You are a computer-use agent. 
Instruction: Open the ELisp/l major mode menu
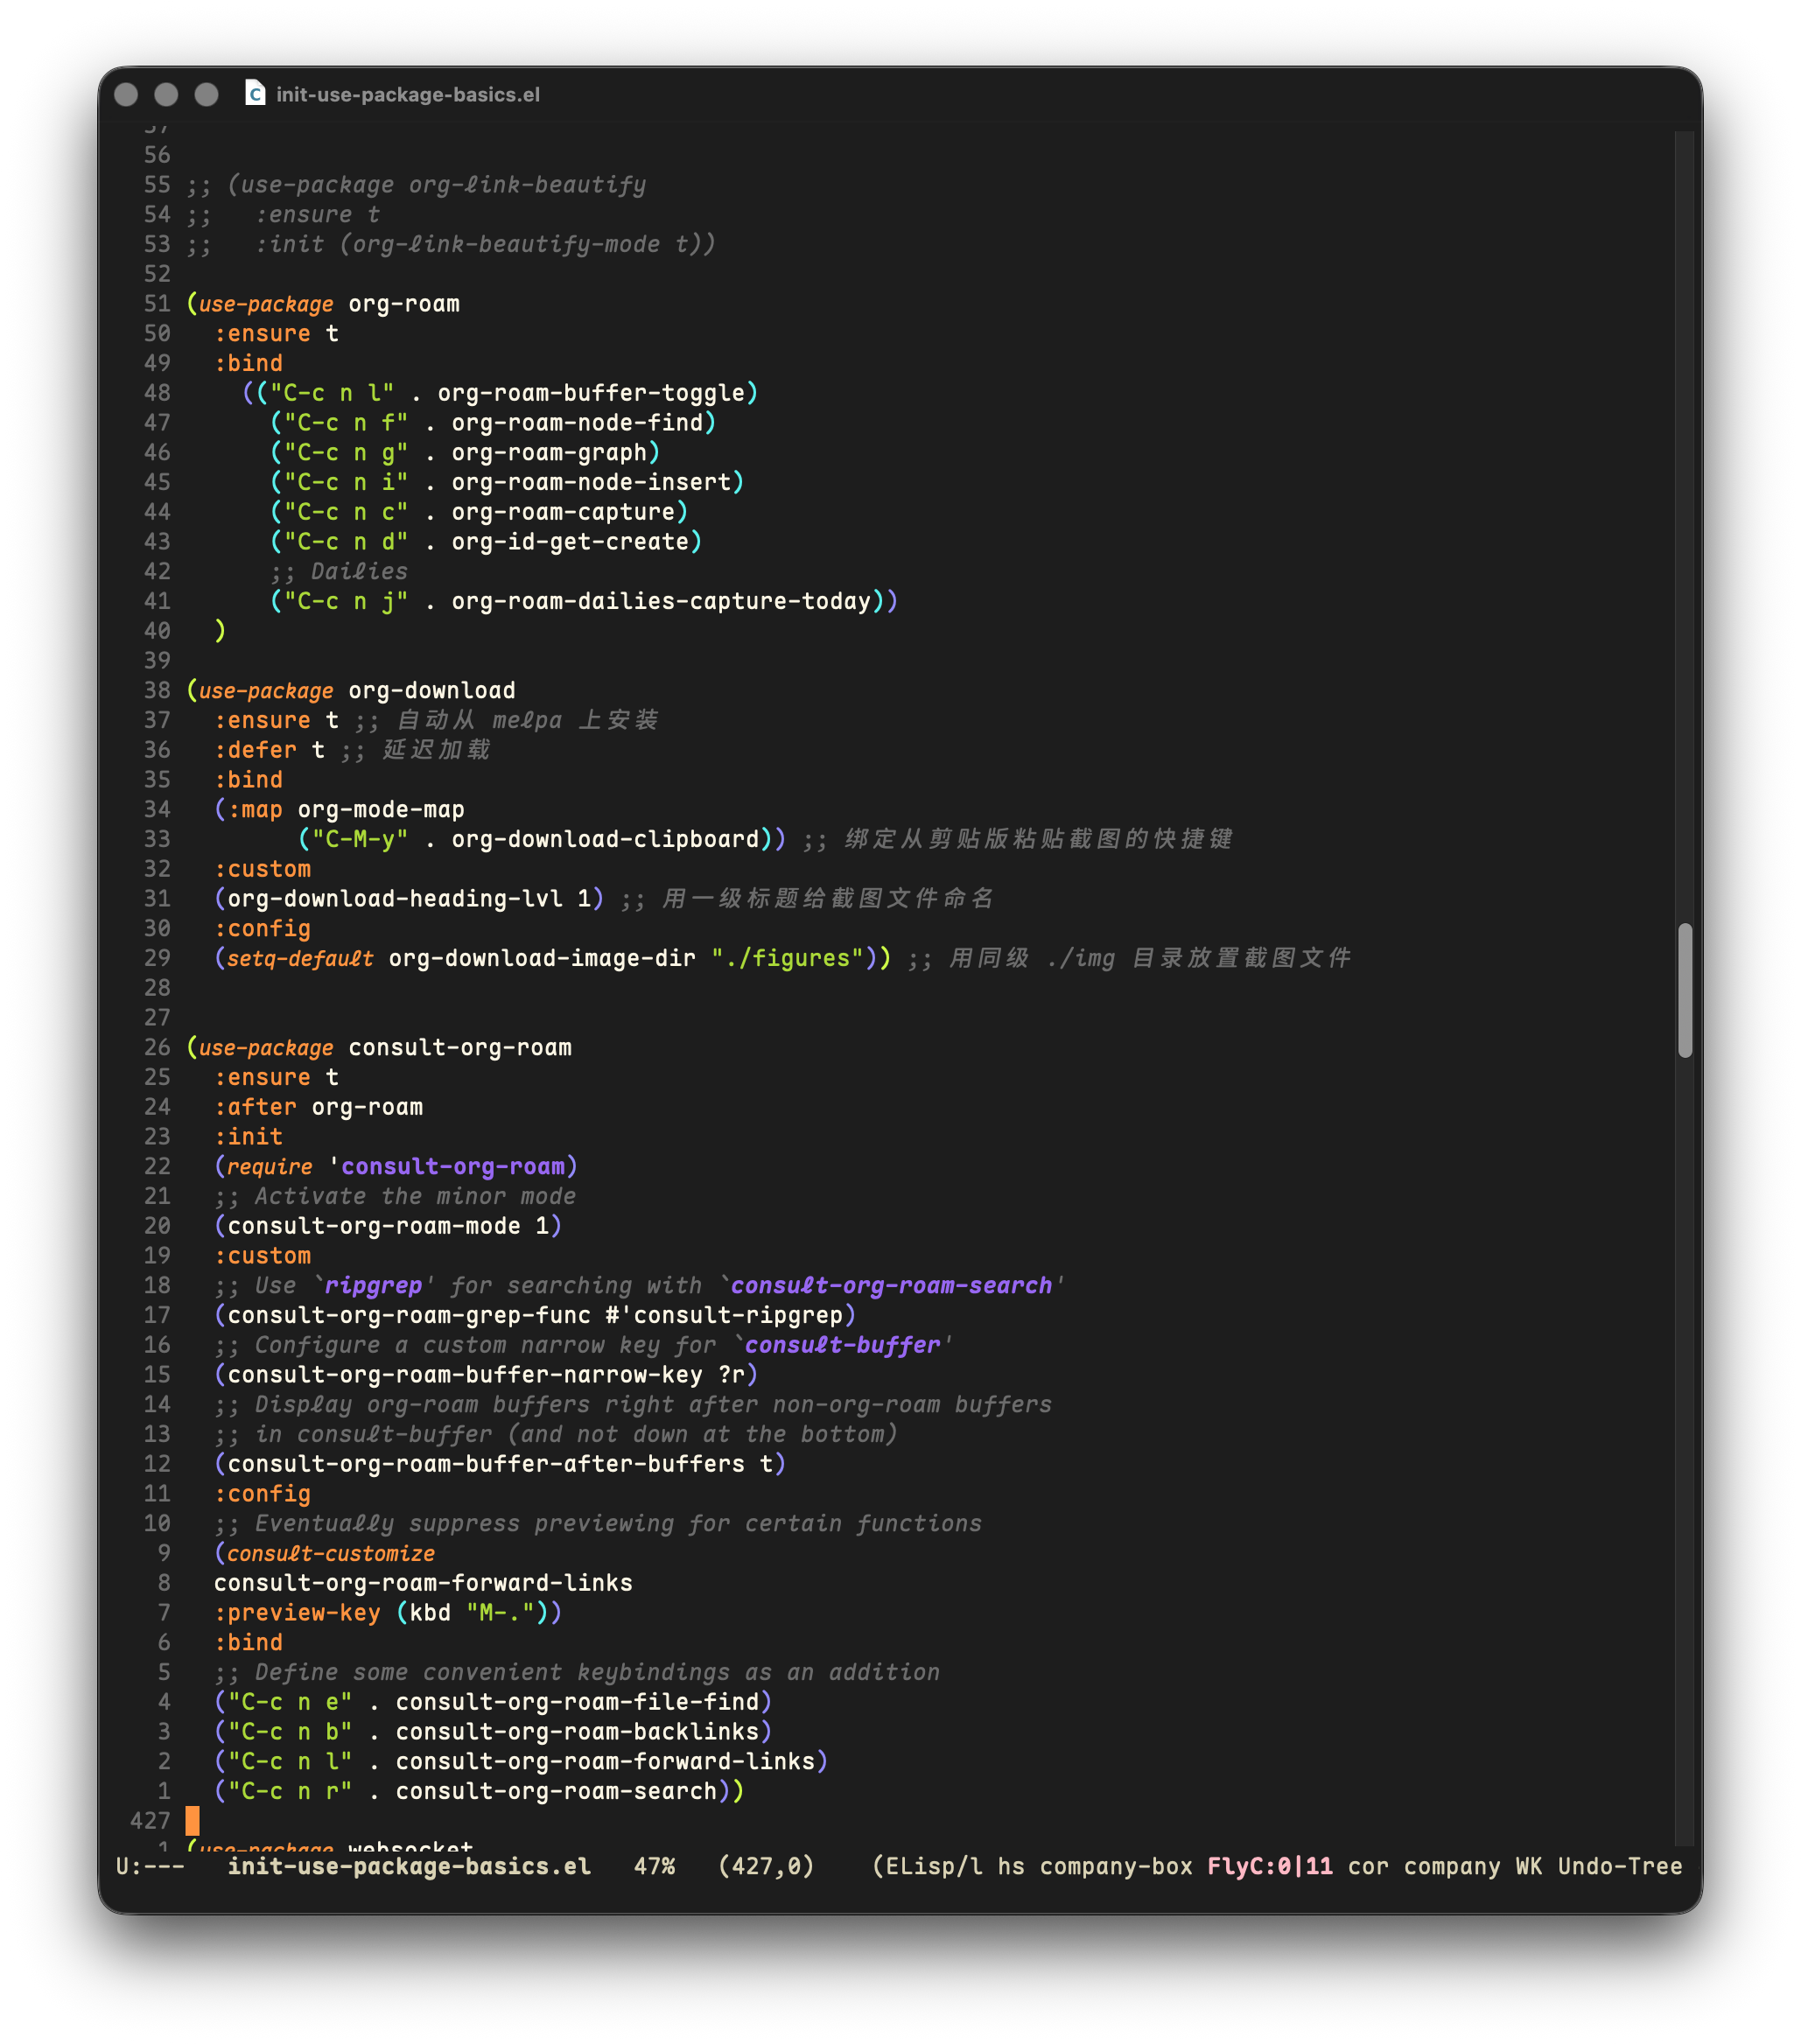(x=933, y=1866)
